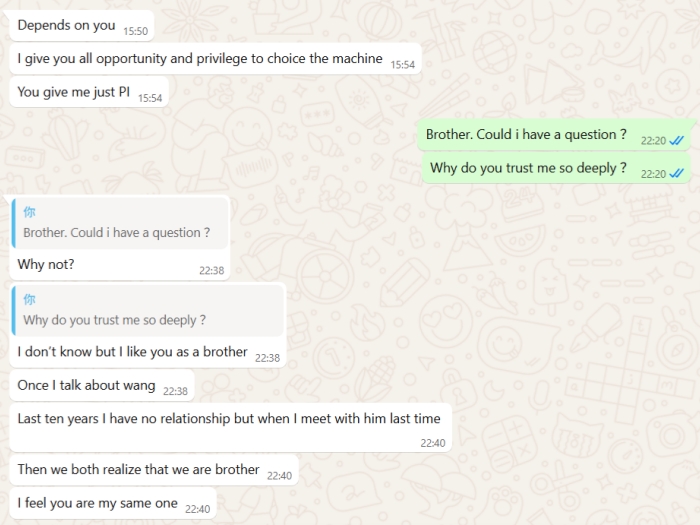700x525 pixels.
Task: Click the 15:50 timestamp next to 'Depends on you'
Action: click(x=135, y=31)
